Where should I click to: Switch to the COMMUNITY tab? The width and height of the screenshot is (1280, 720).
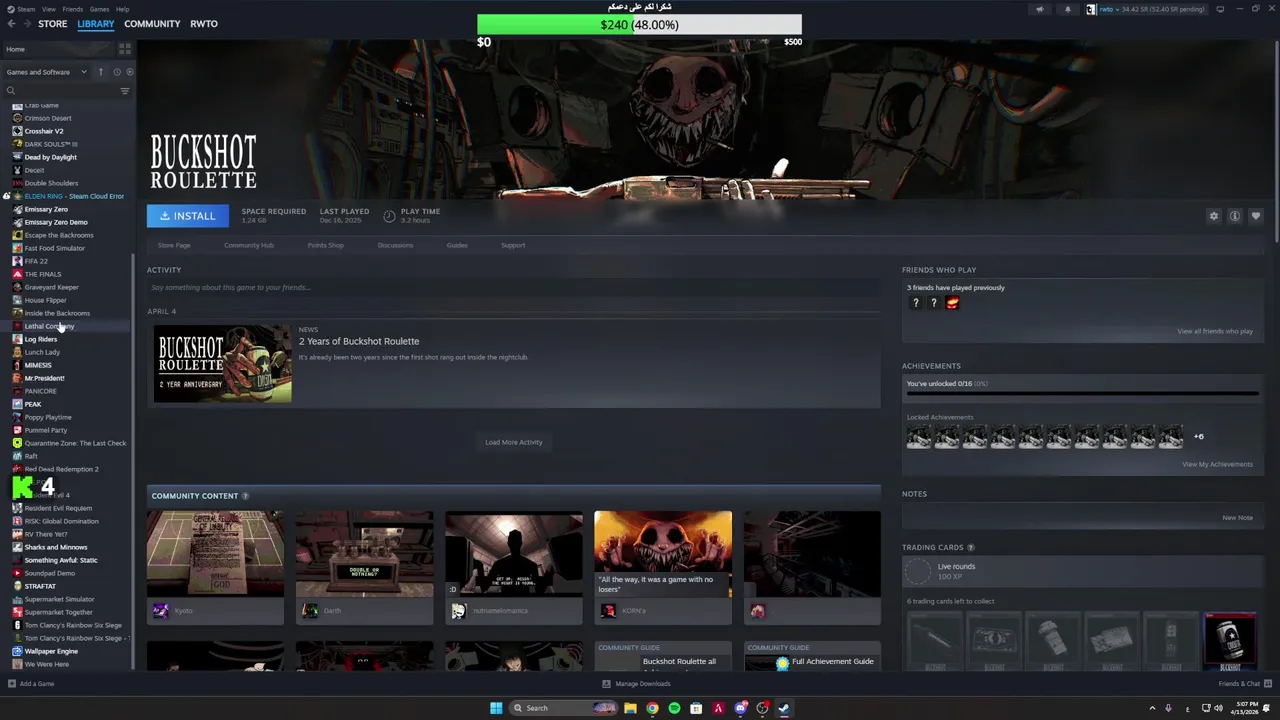[152, 24]
